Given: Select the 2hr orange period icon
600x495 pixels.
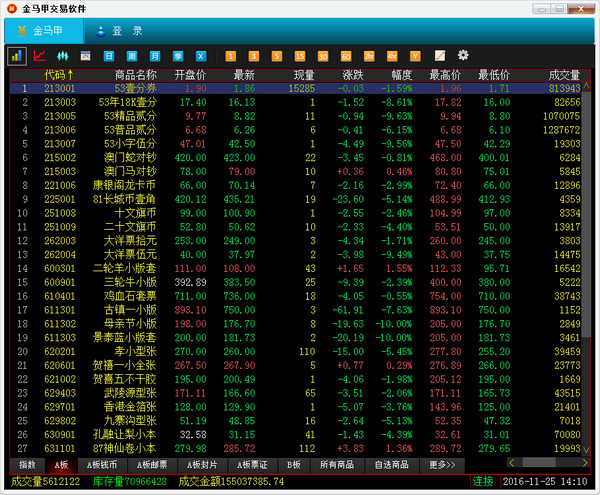Looking at the screenshot, I should 369,57.
